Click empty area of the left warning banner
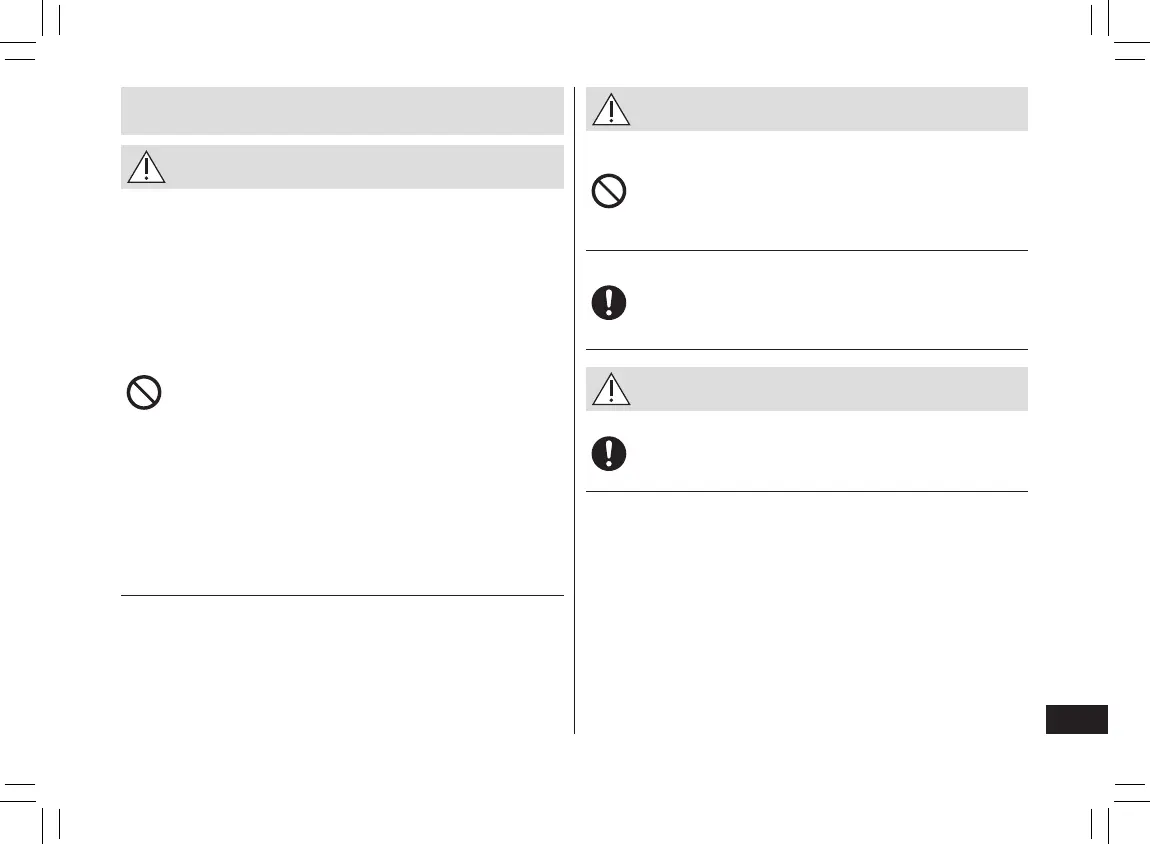The height and width of the screenshot is (844, 1150). [x=360, y=168]
